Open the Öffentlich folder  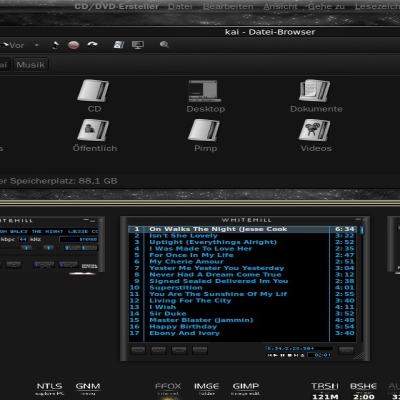[x=95, y=136]
